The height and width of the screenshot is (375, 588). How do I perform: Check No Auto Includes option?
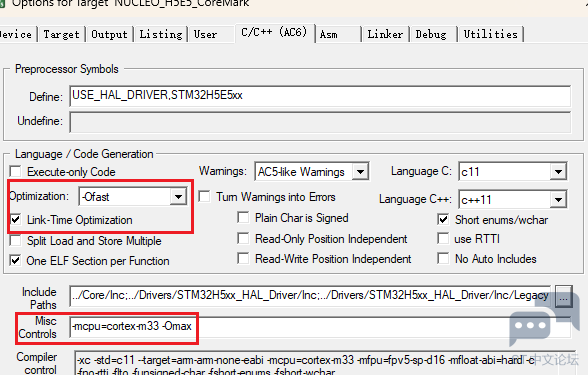coord(443,258)
